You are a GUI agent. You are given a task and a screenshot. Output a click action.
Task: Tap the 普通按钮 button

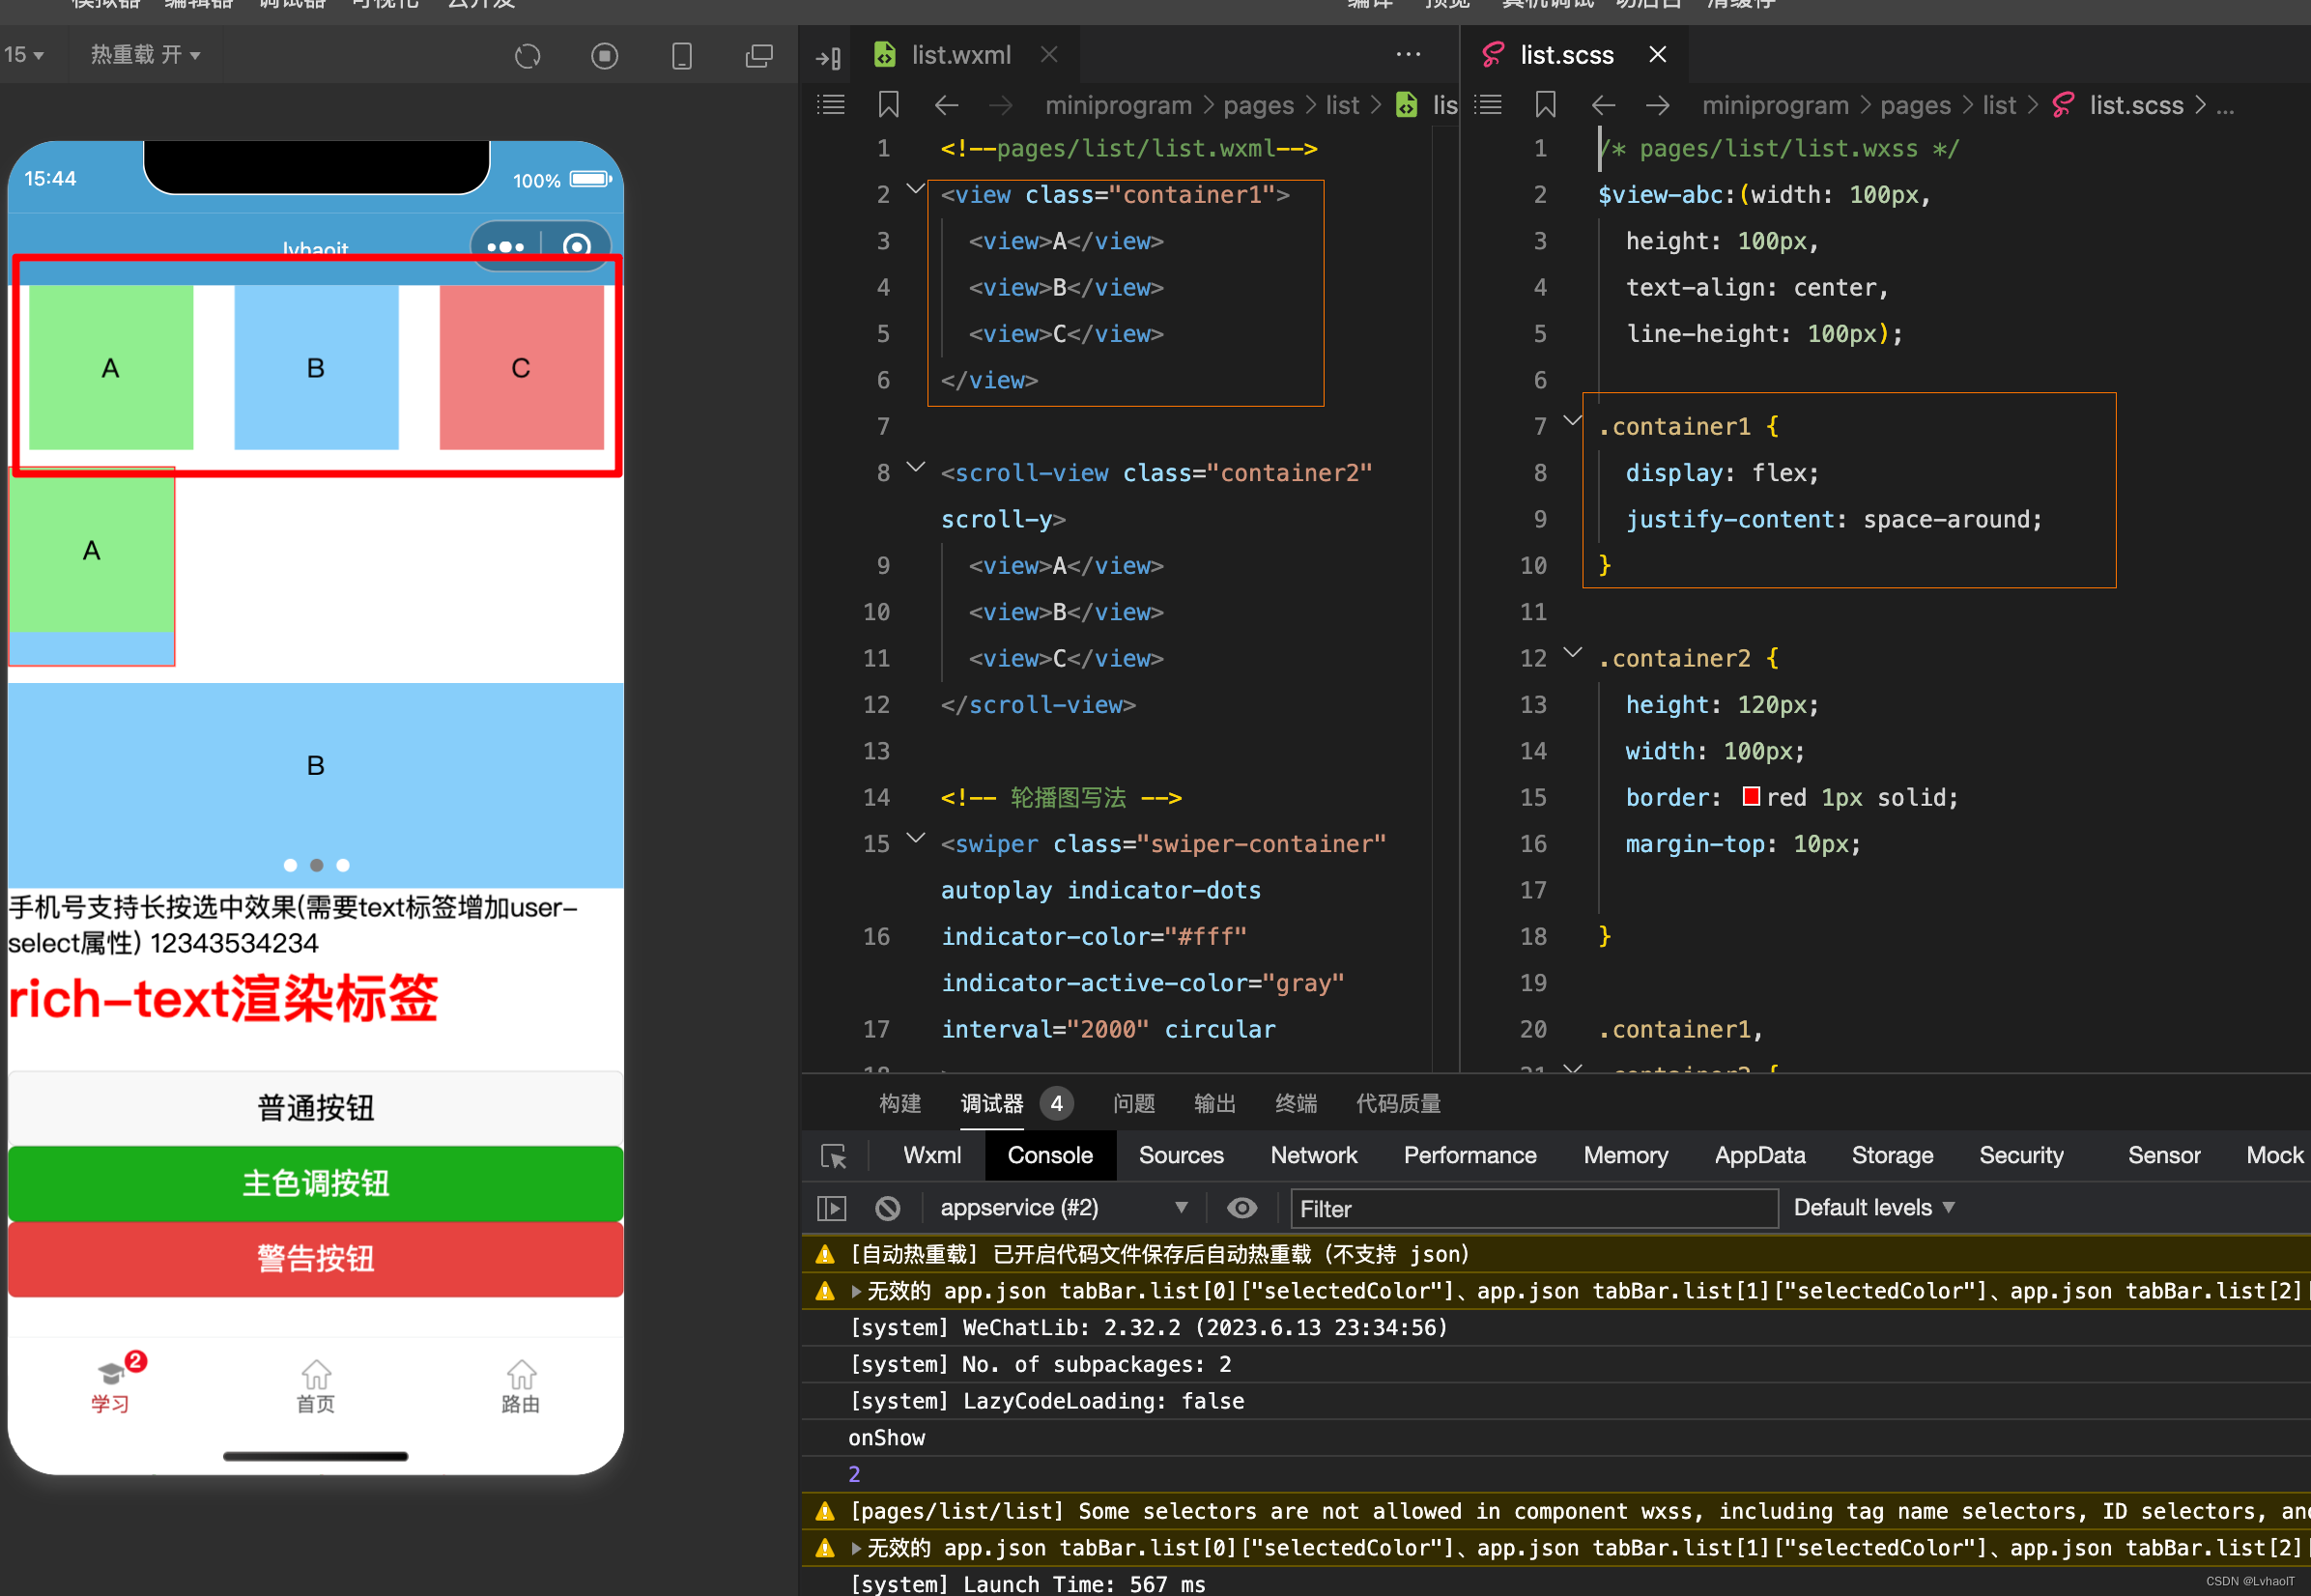(x=315, y=1108)
